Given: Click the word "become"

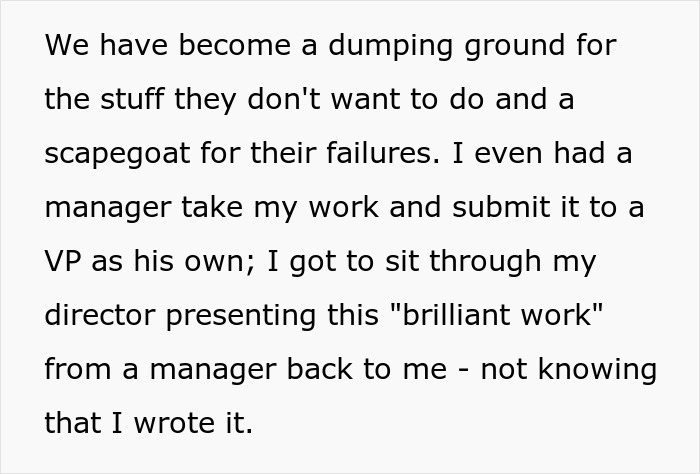Looking at the screenshot, I should point(234,45).
